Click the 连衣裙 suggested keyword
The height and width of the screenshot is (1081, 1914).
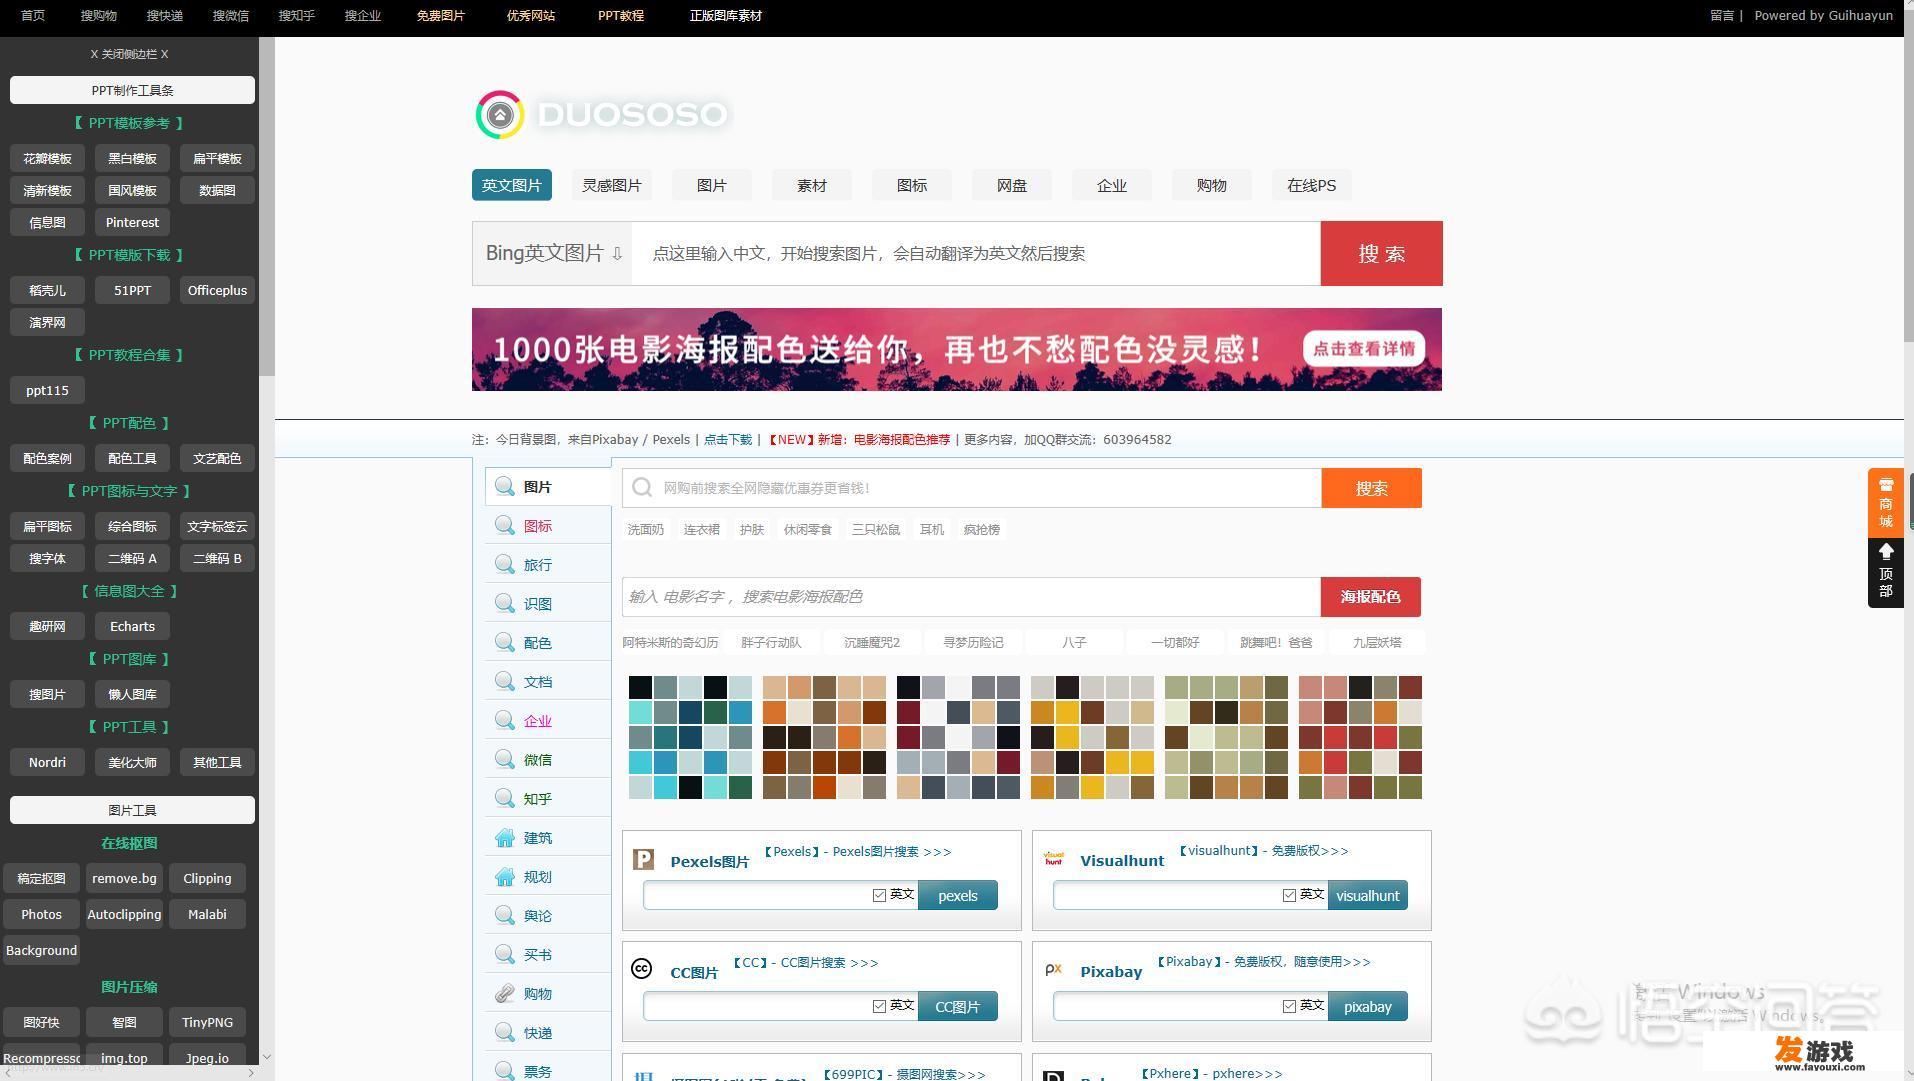701,529
